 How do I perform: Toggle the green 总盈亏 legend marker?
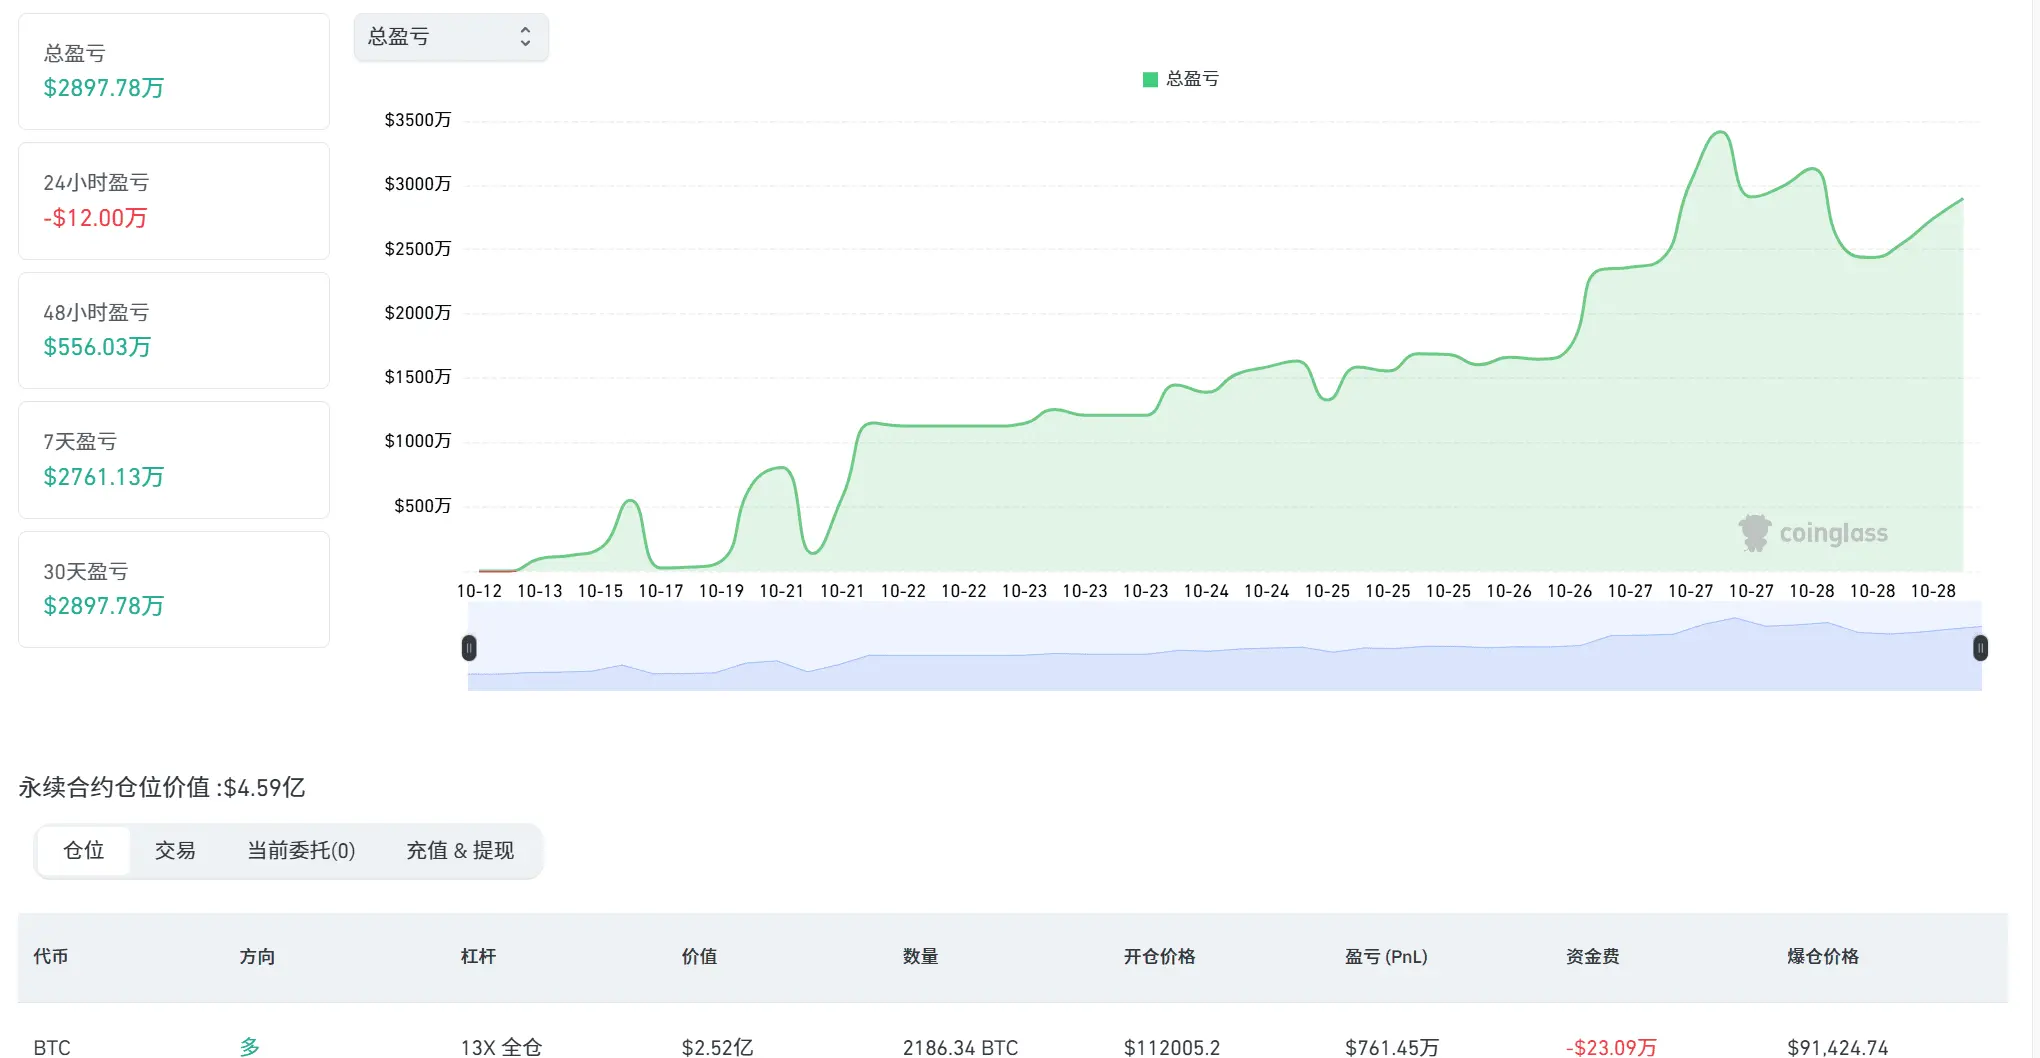click(1150, 79)
